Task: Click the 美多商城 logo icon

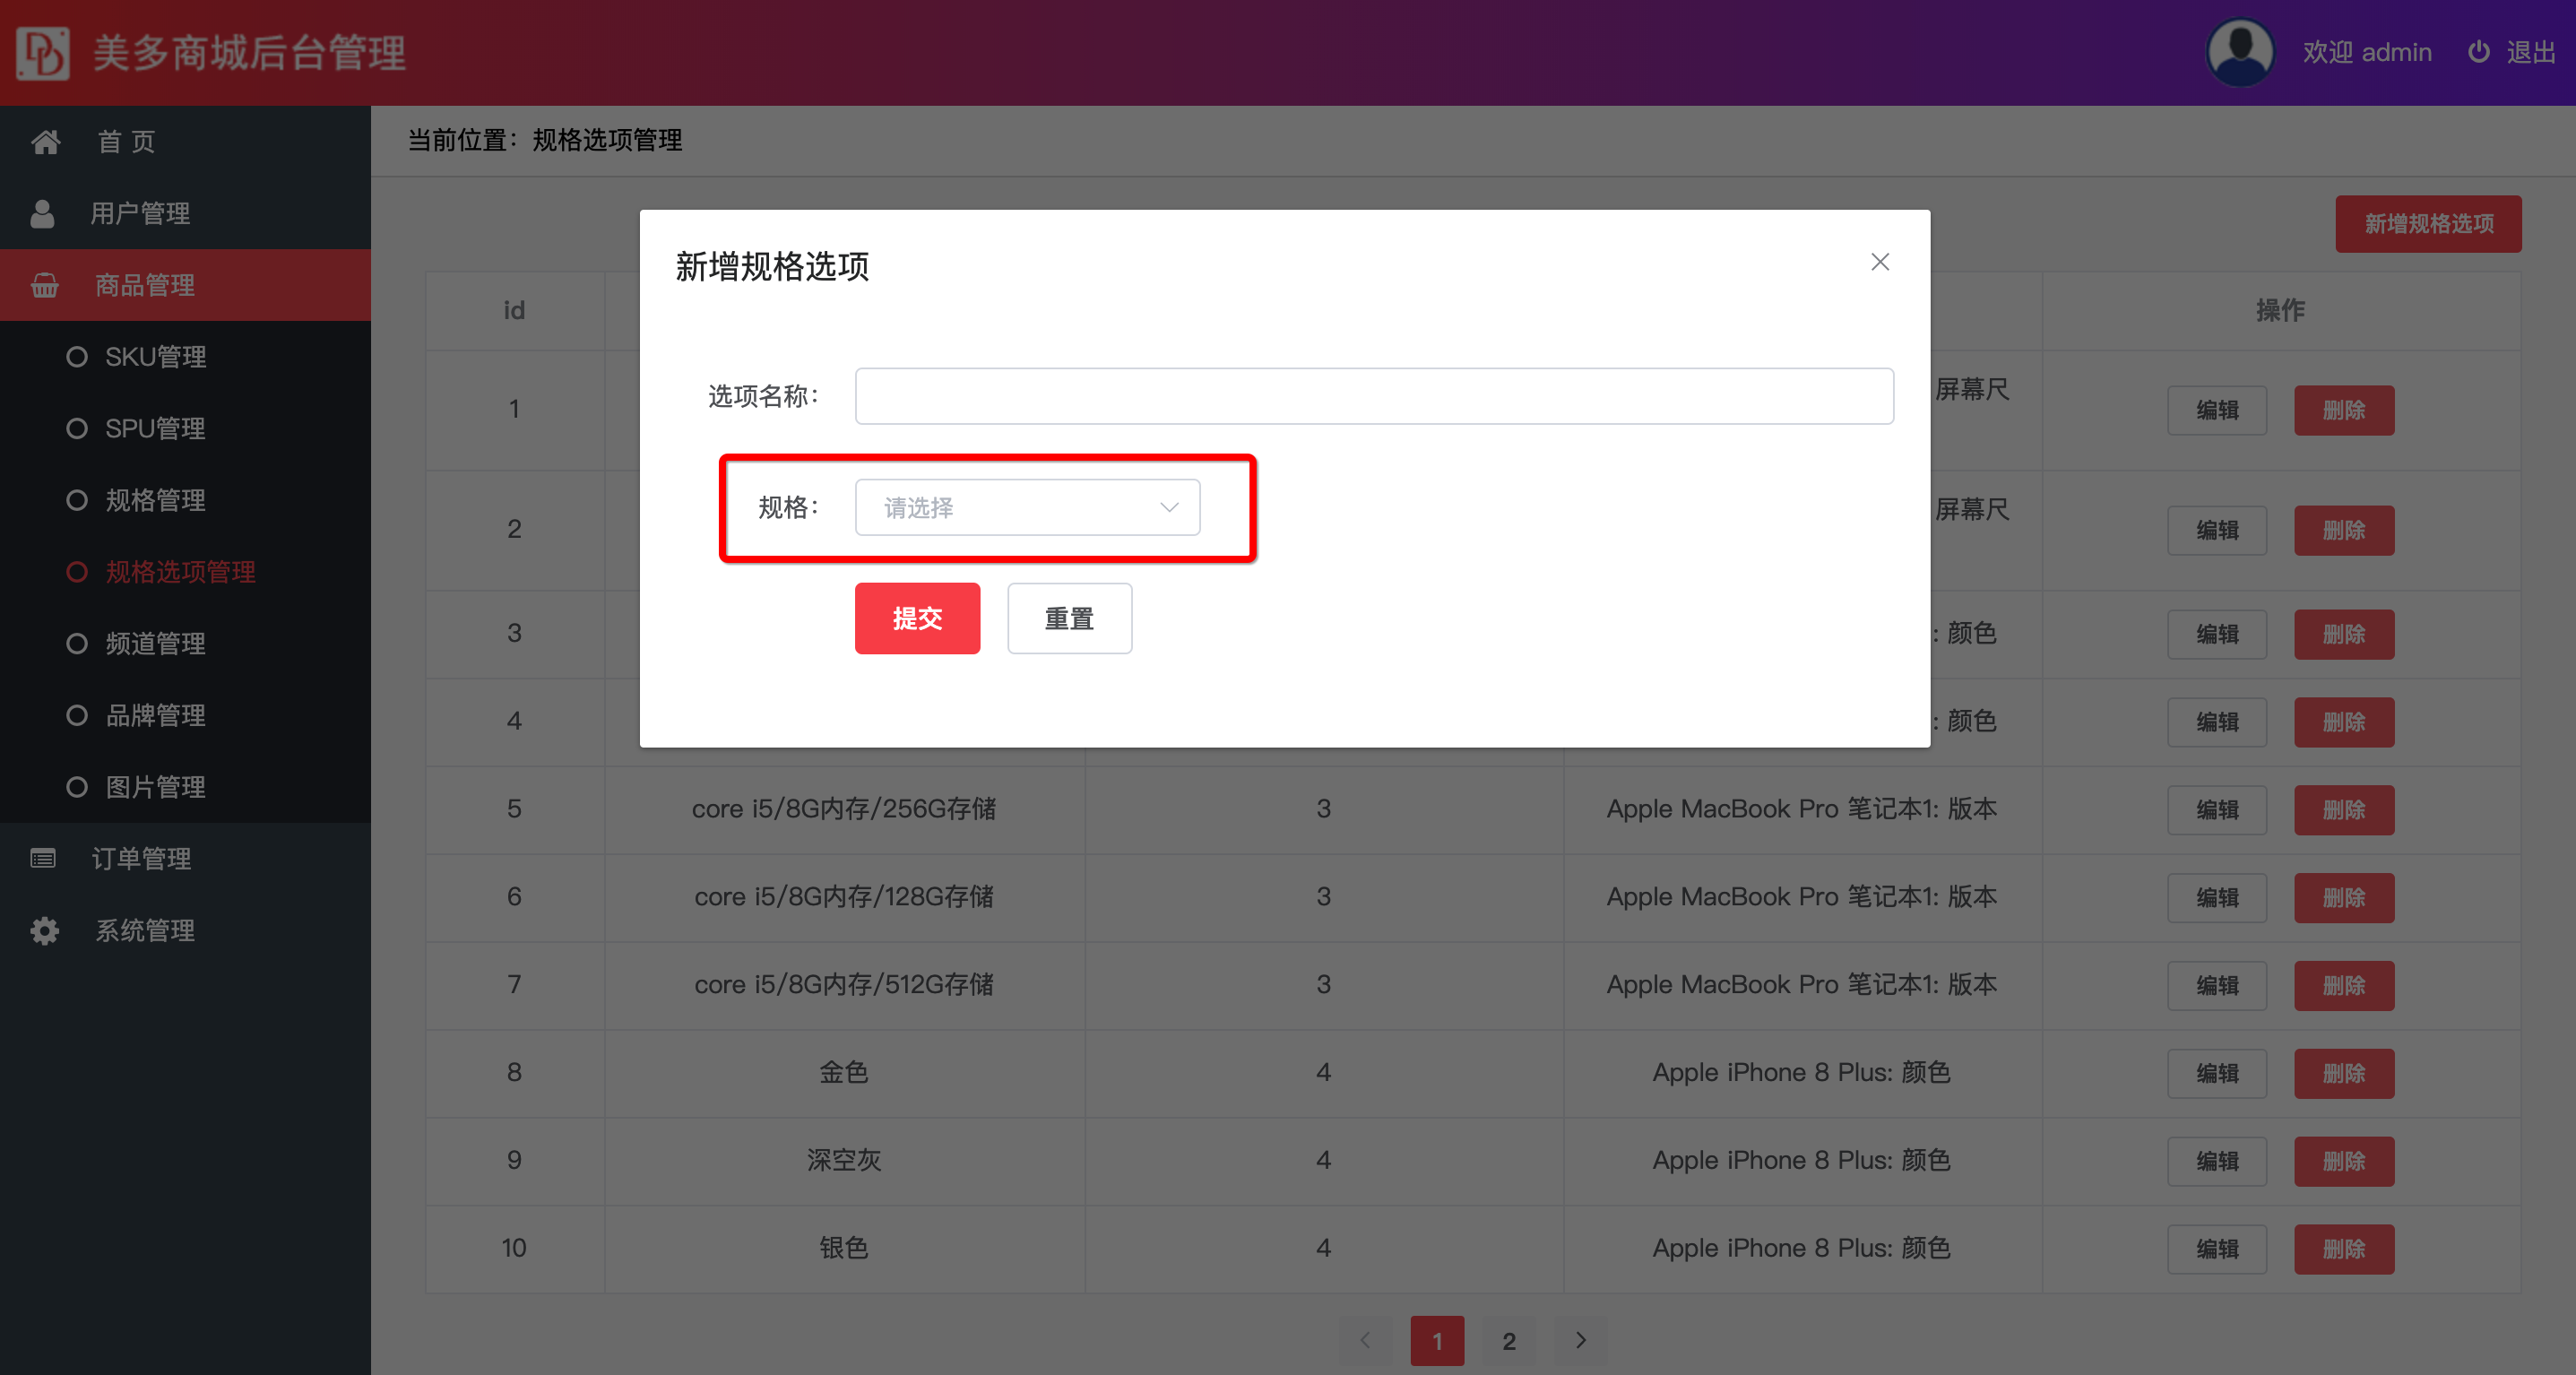Action: tap(42, 52)
